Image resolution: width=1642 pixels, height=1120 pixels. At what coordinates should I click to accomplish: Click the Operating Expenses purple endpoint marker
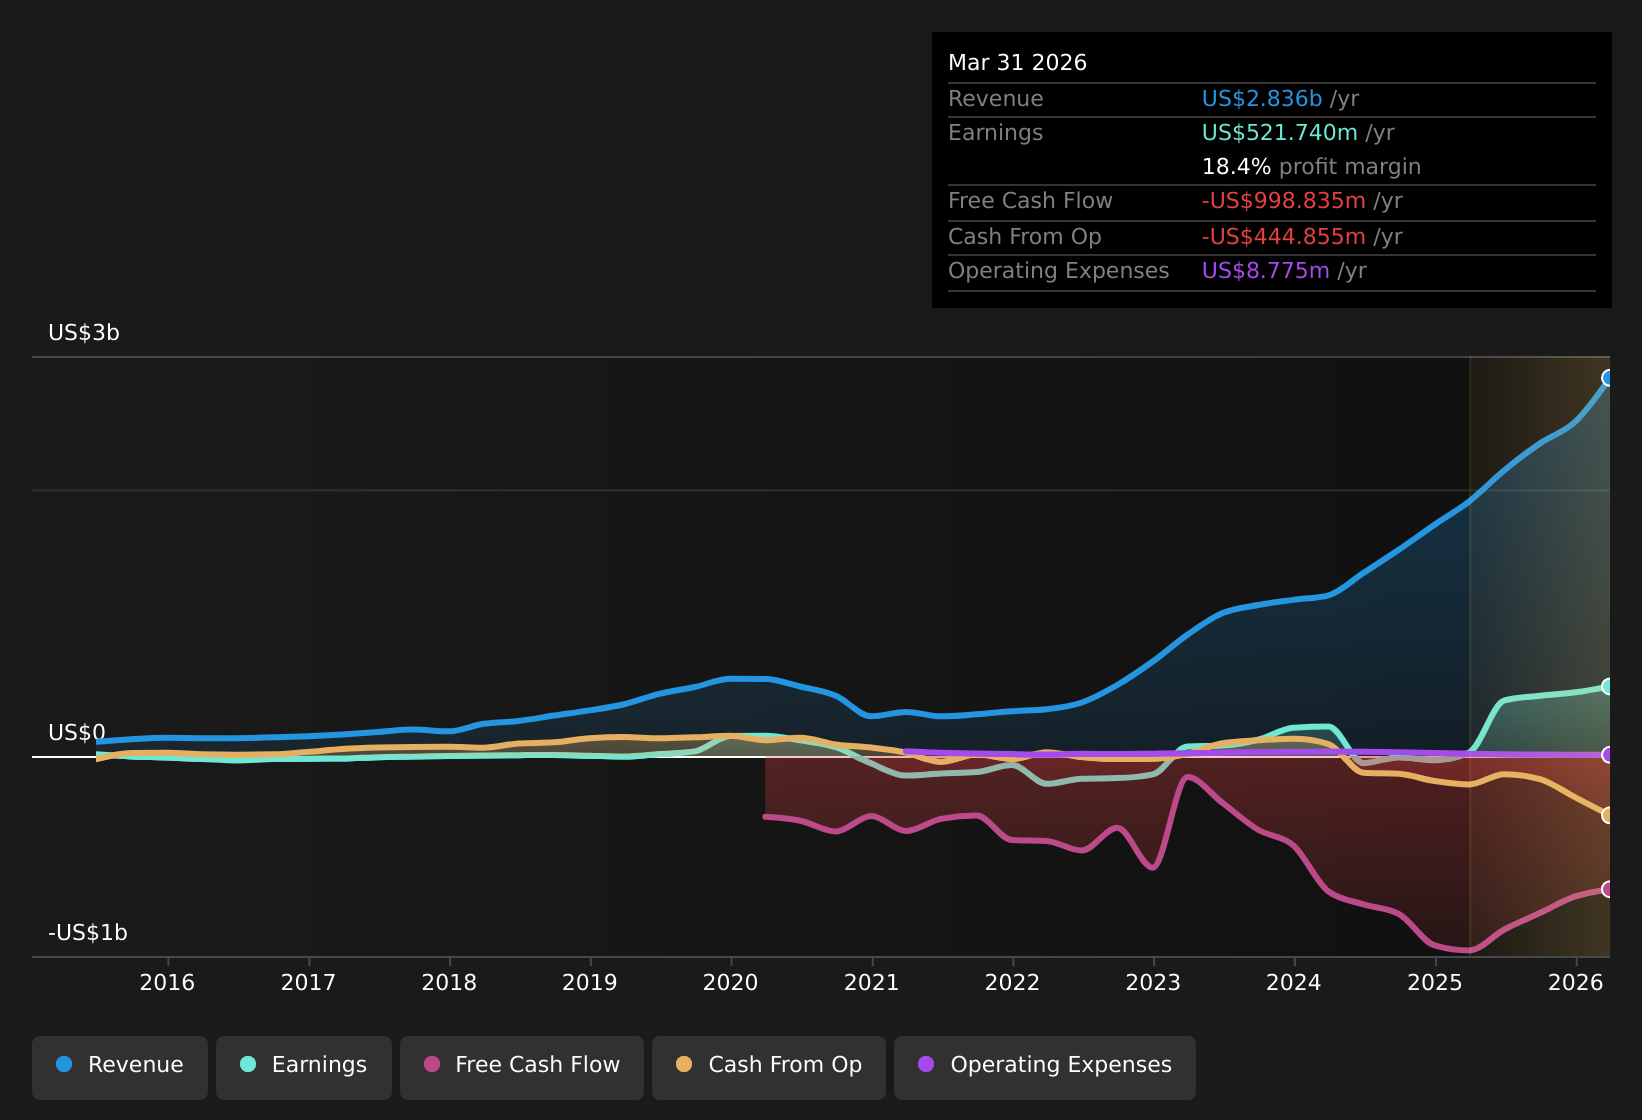(x=1608, y=755)
